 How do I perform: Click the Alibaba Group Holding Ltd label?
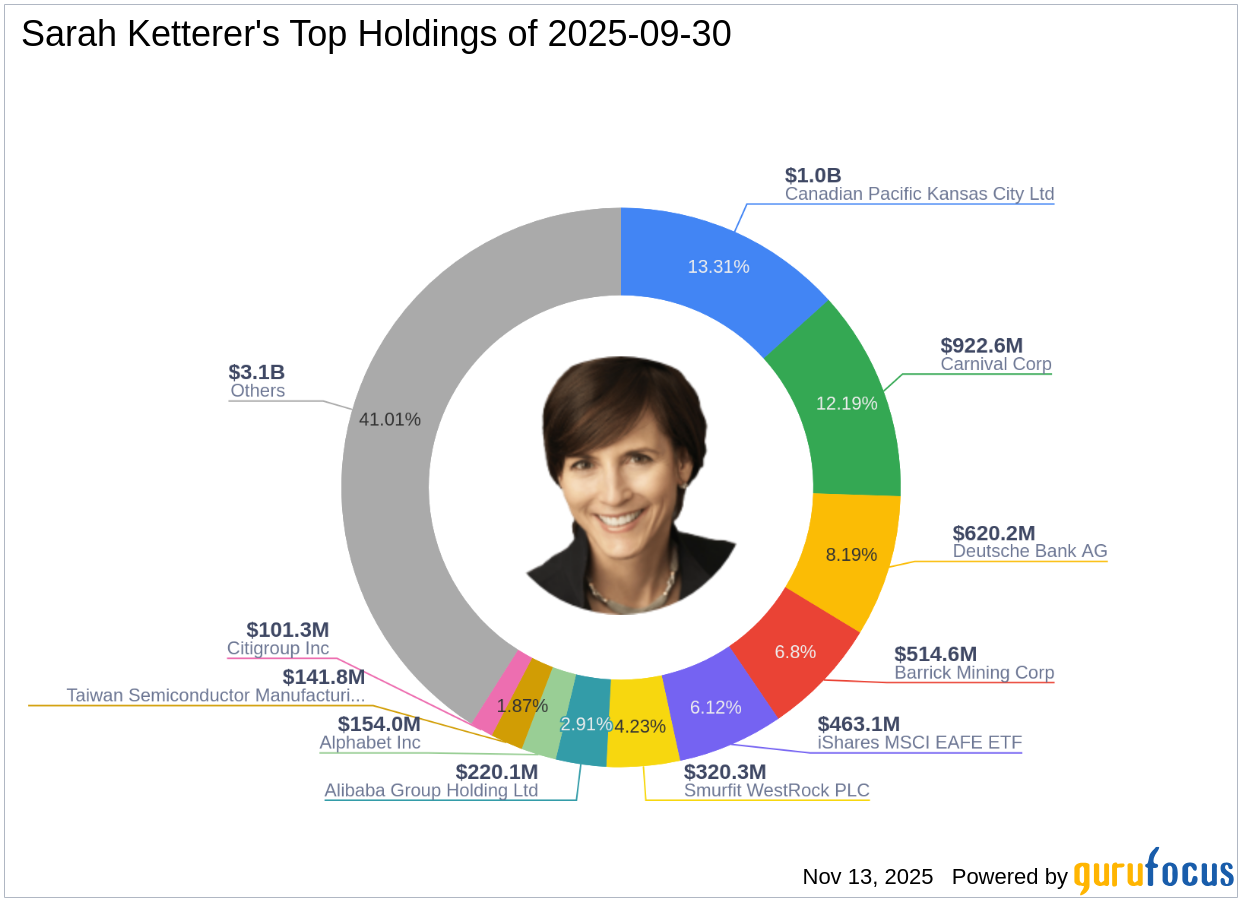click(431, 790)
